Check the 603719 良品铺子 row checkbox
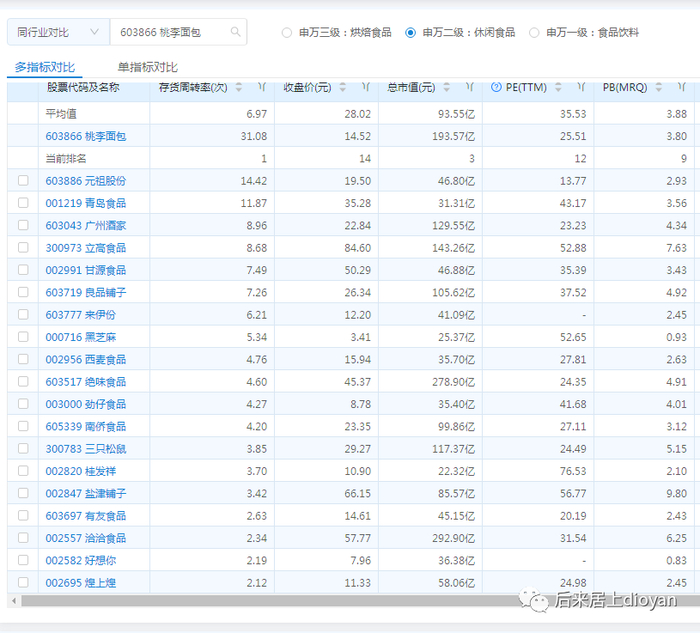Image resolution: width=700 pixels, height=633 pixels. click(23, 292)
